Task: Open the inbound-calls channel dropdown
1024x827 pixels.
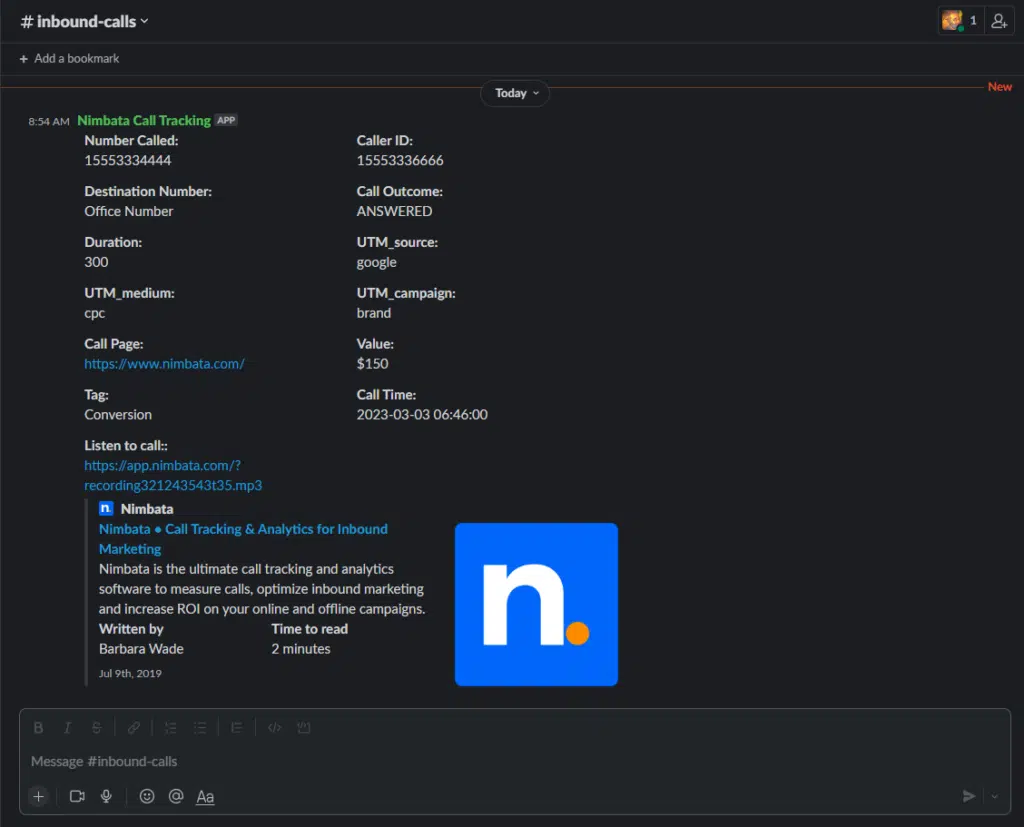Action: click(x=85, y=21)
